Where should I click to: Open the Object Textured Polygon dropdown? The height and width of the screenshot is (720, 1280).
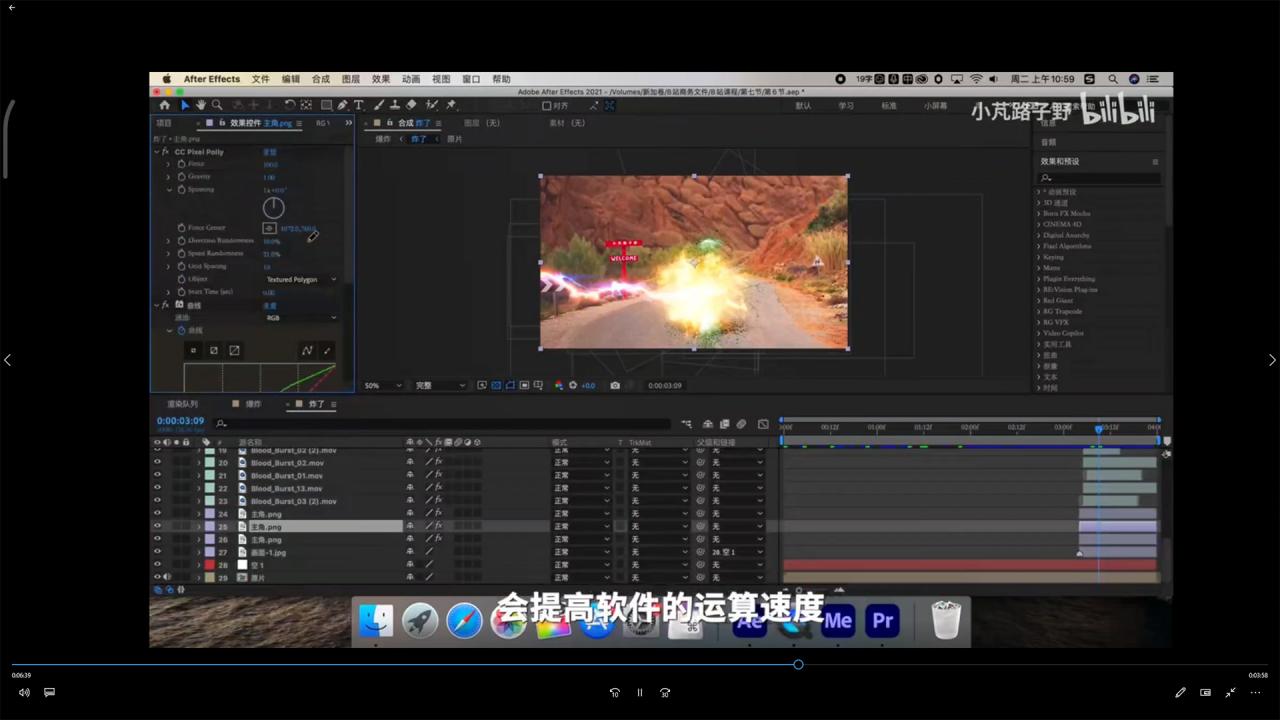(301, 280)
